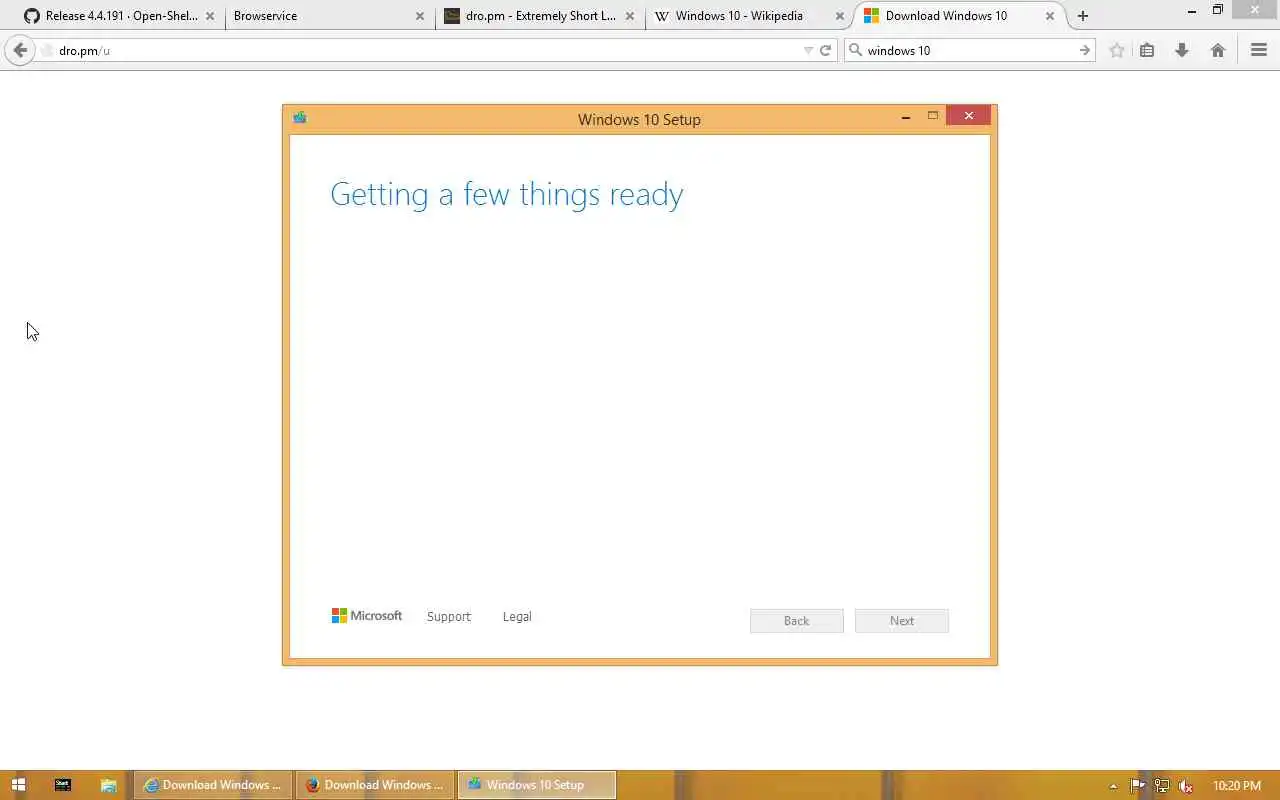
Task: Close the Windows 10 - Wikipedia tab
Action: [840, 16]
